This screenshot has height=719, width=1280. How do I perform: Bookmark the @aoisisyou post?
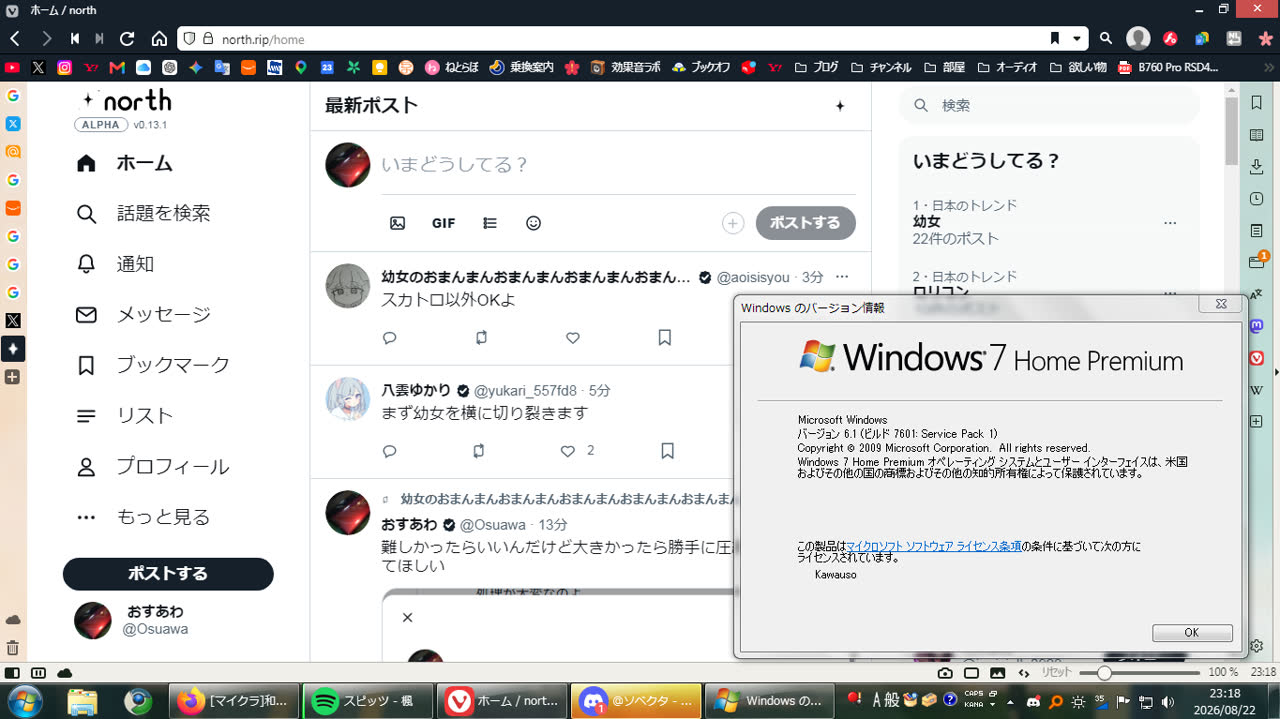tap(664, 338)
